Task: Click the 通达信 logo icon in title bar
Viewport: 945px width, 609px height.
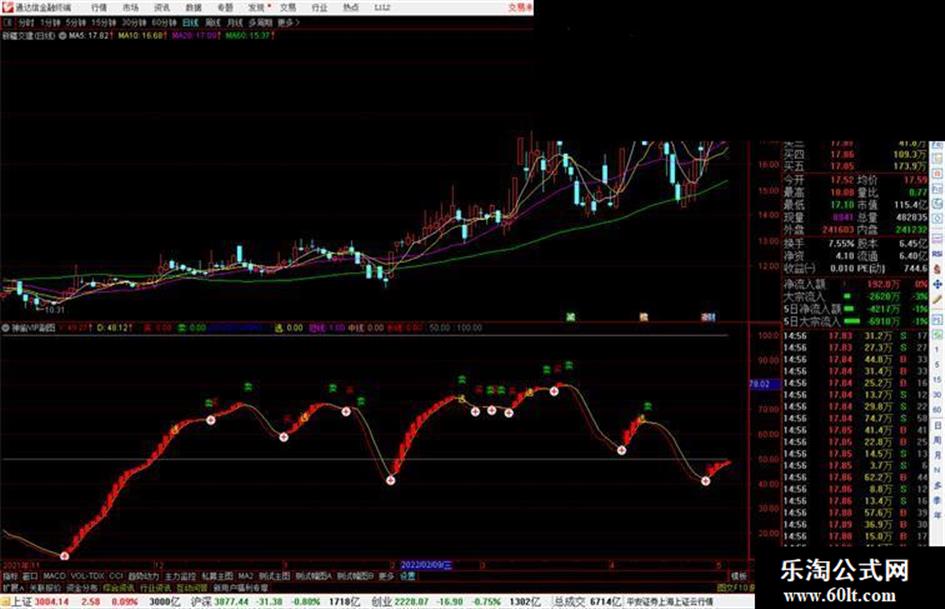Action: tap(7, 7)
